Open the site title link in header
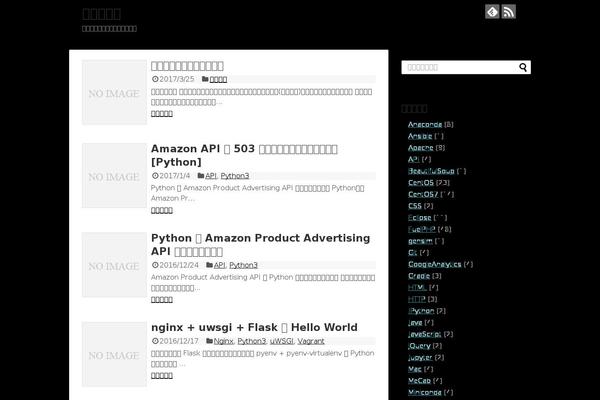The width and height of the screenshot is (600, 400). click(101, 14)
